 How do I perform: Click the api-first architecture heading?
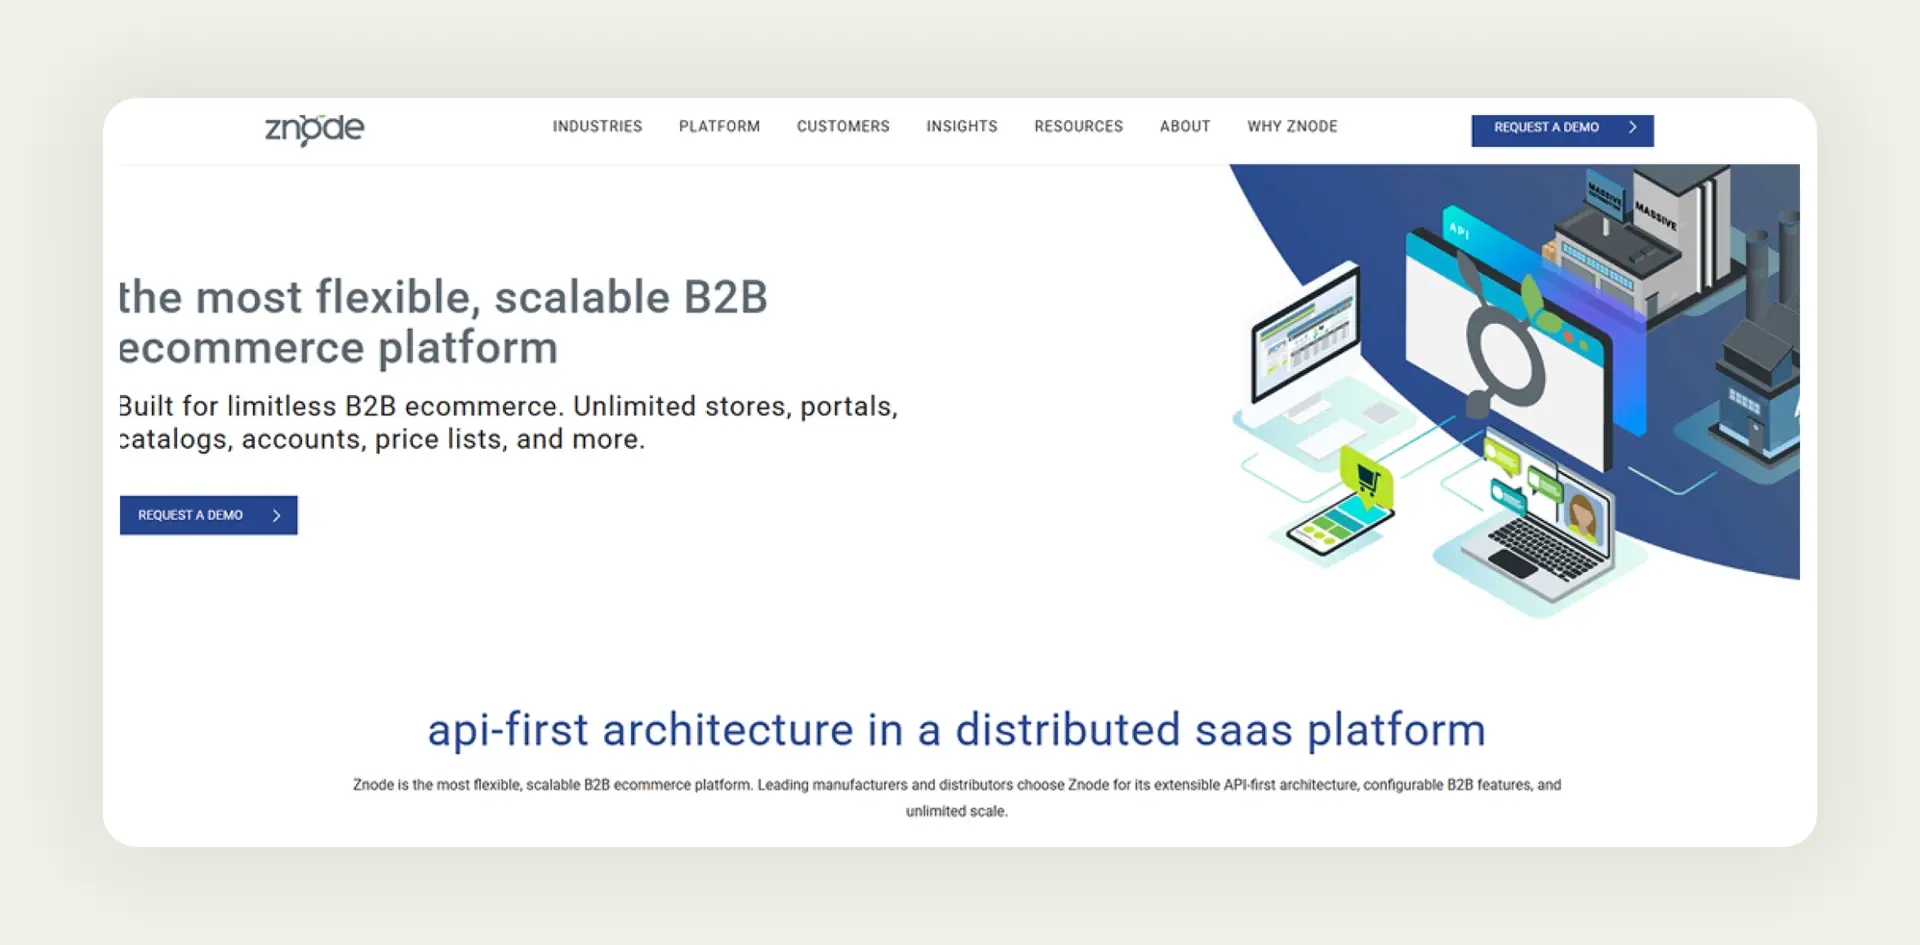pyautogui.click(x=956, y=729)
